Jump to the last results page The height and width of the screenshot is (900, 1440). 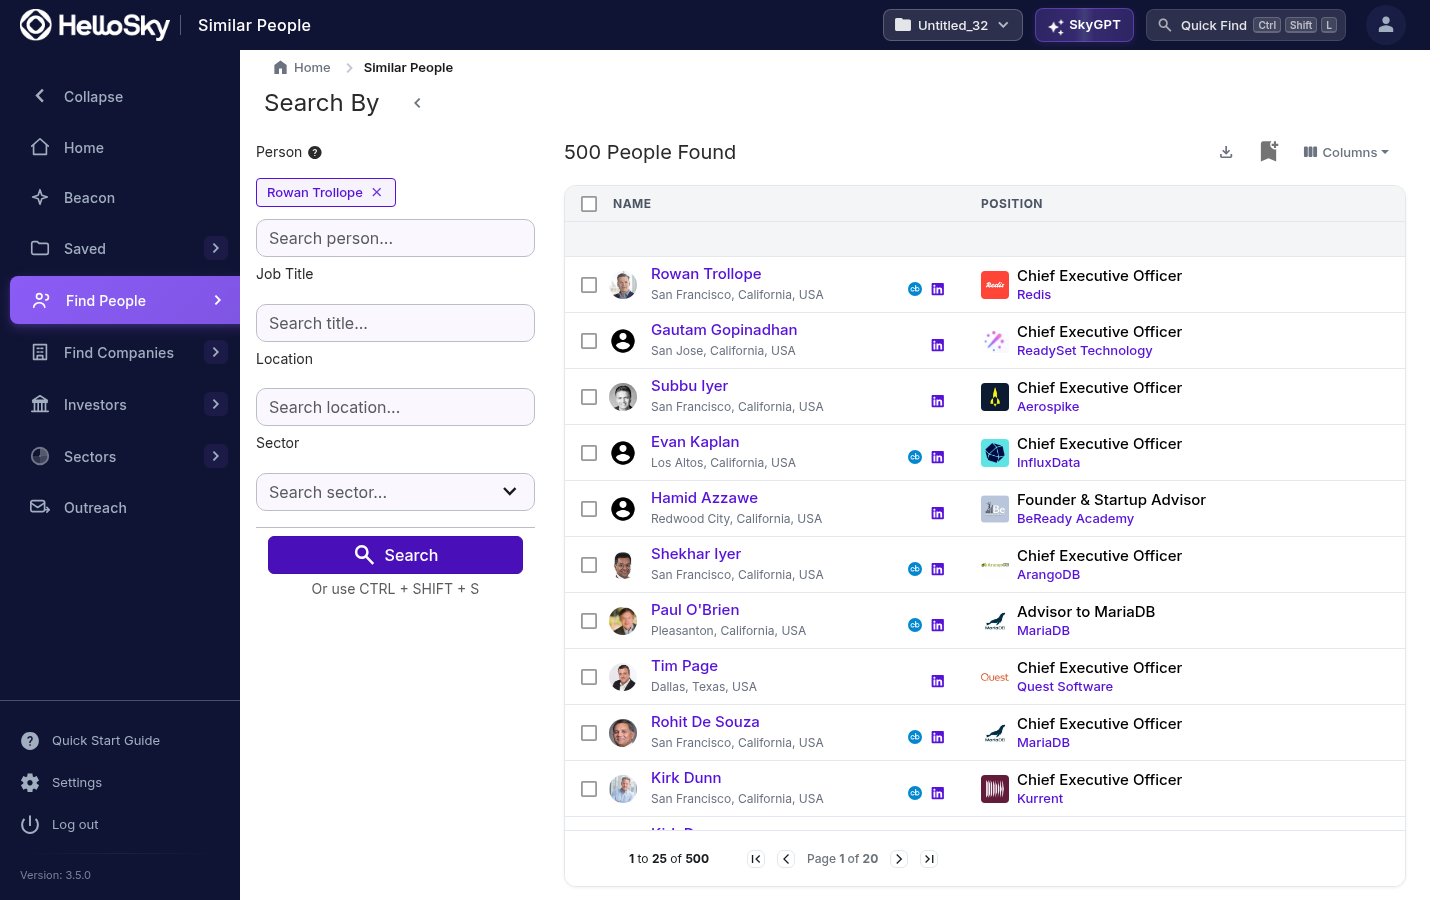click(929, 859)
